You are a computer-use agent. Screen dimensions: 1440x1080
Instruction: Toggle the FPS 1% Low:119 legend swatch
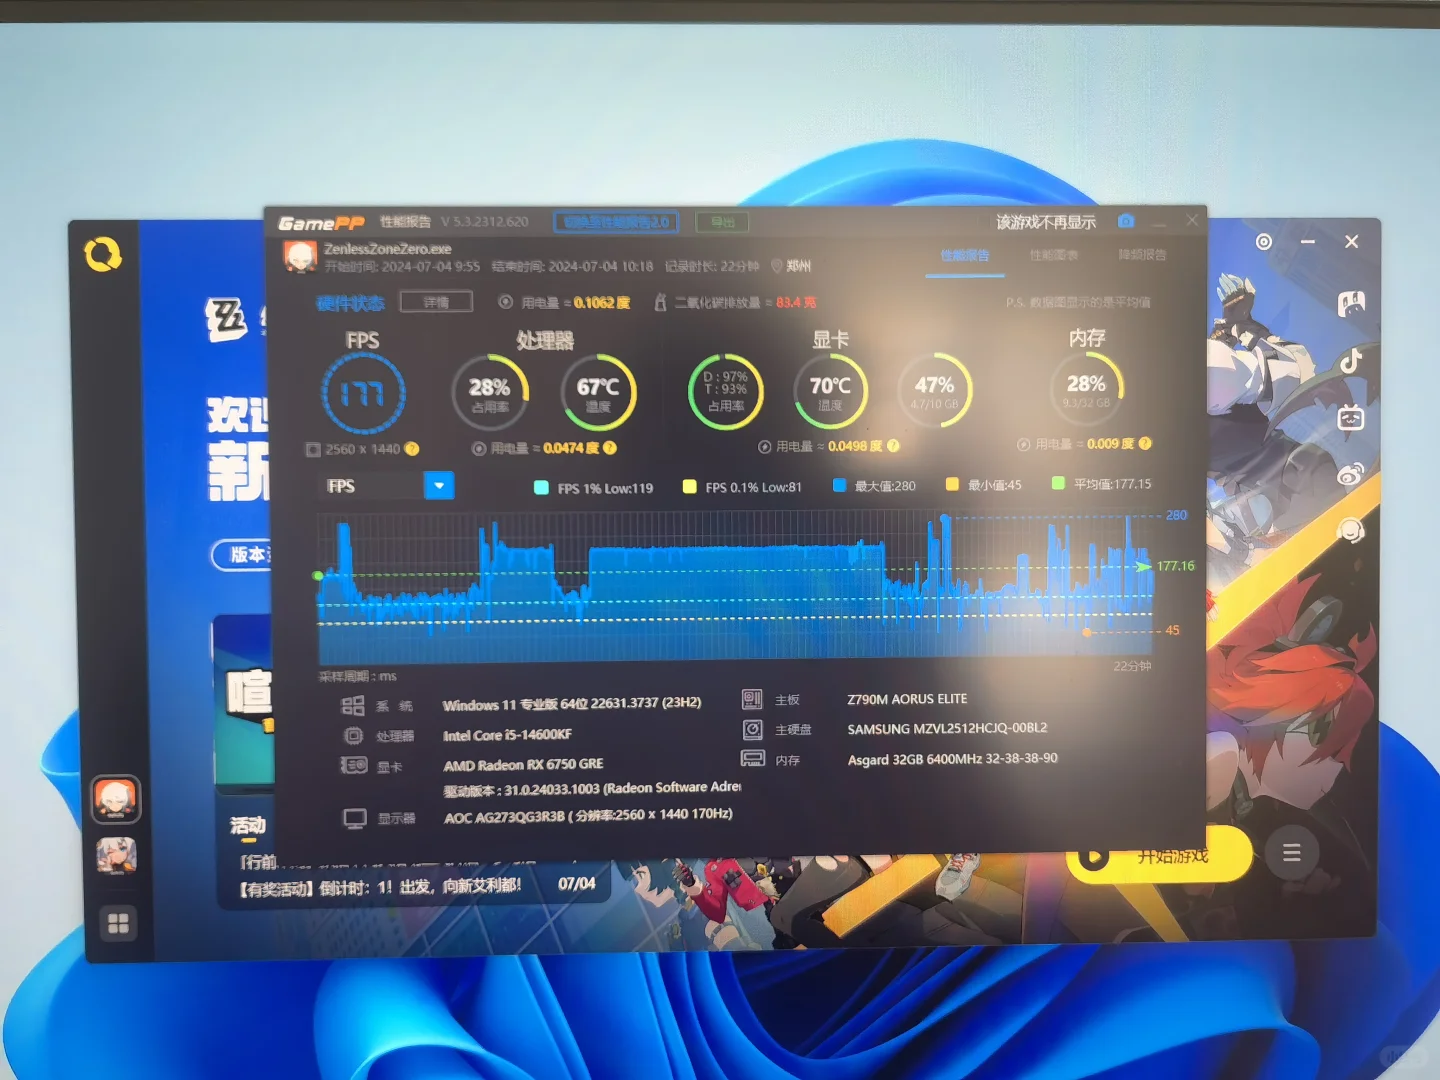pyautogui.click(x=541, y=487)
